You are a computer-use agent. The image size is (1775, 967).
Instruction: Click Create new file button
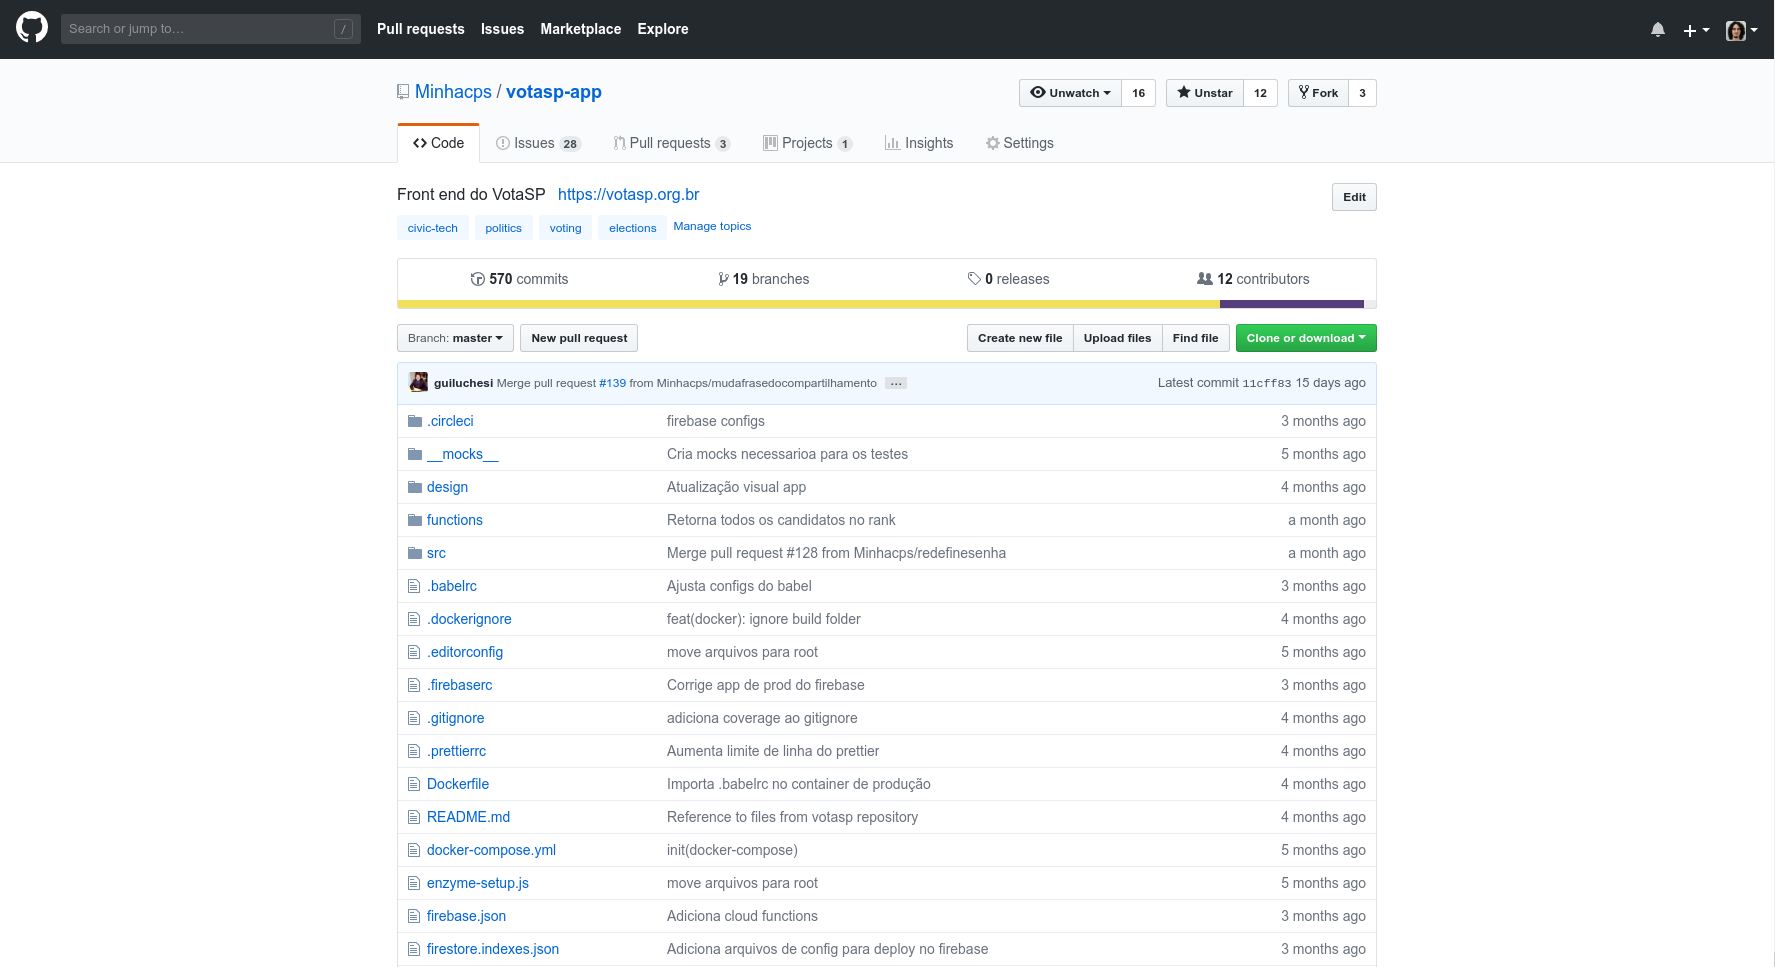point(1020,338)
